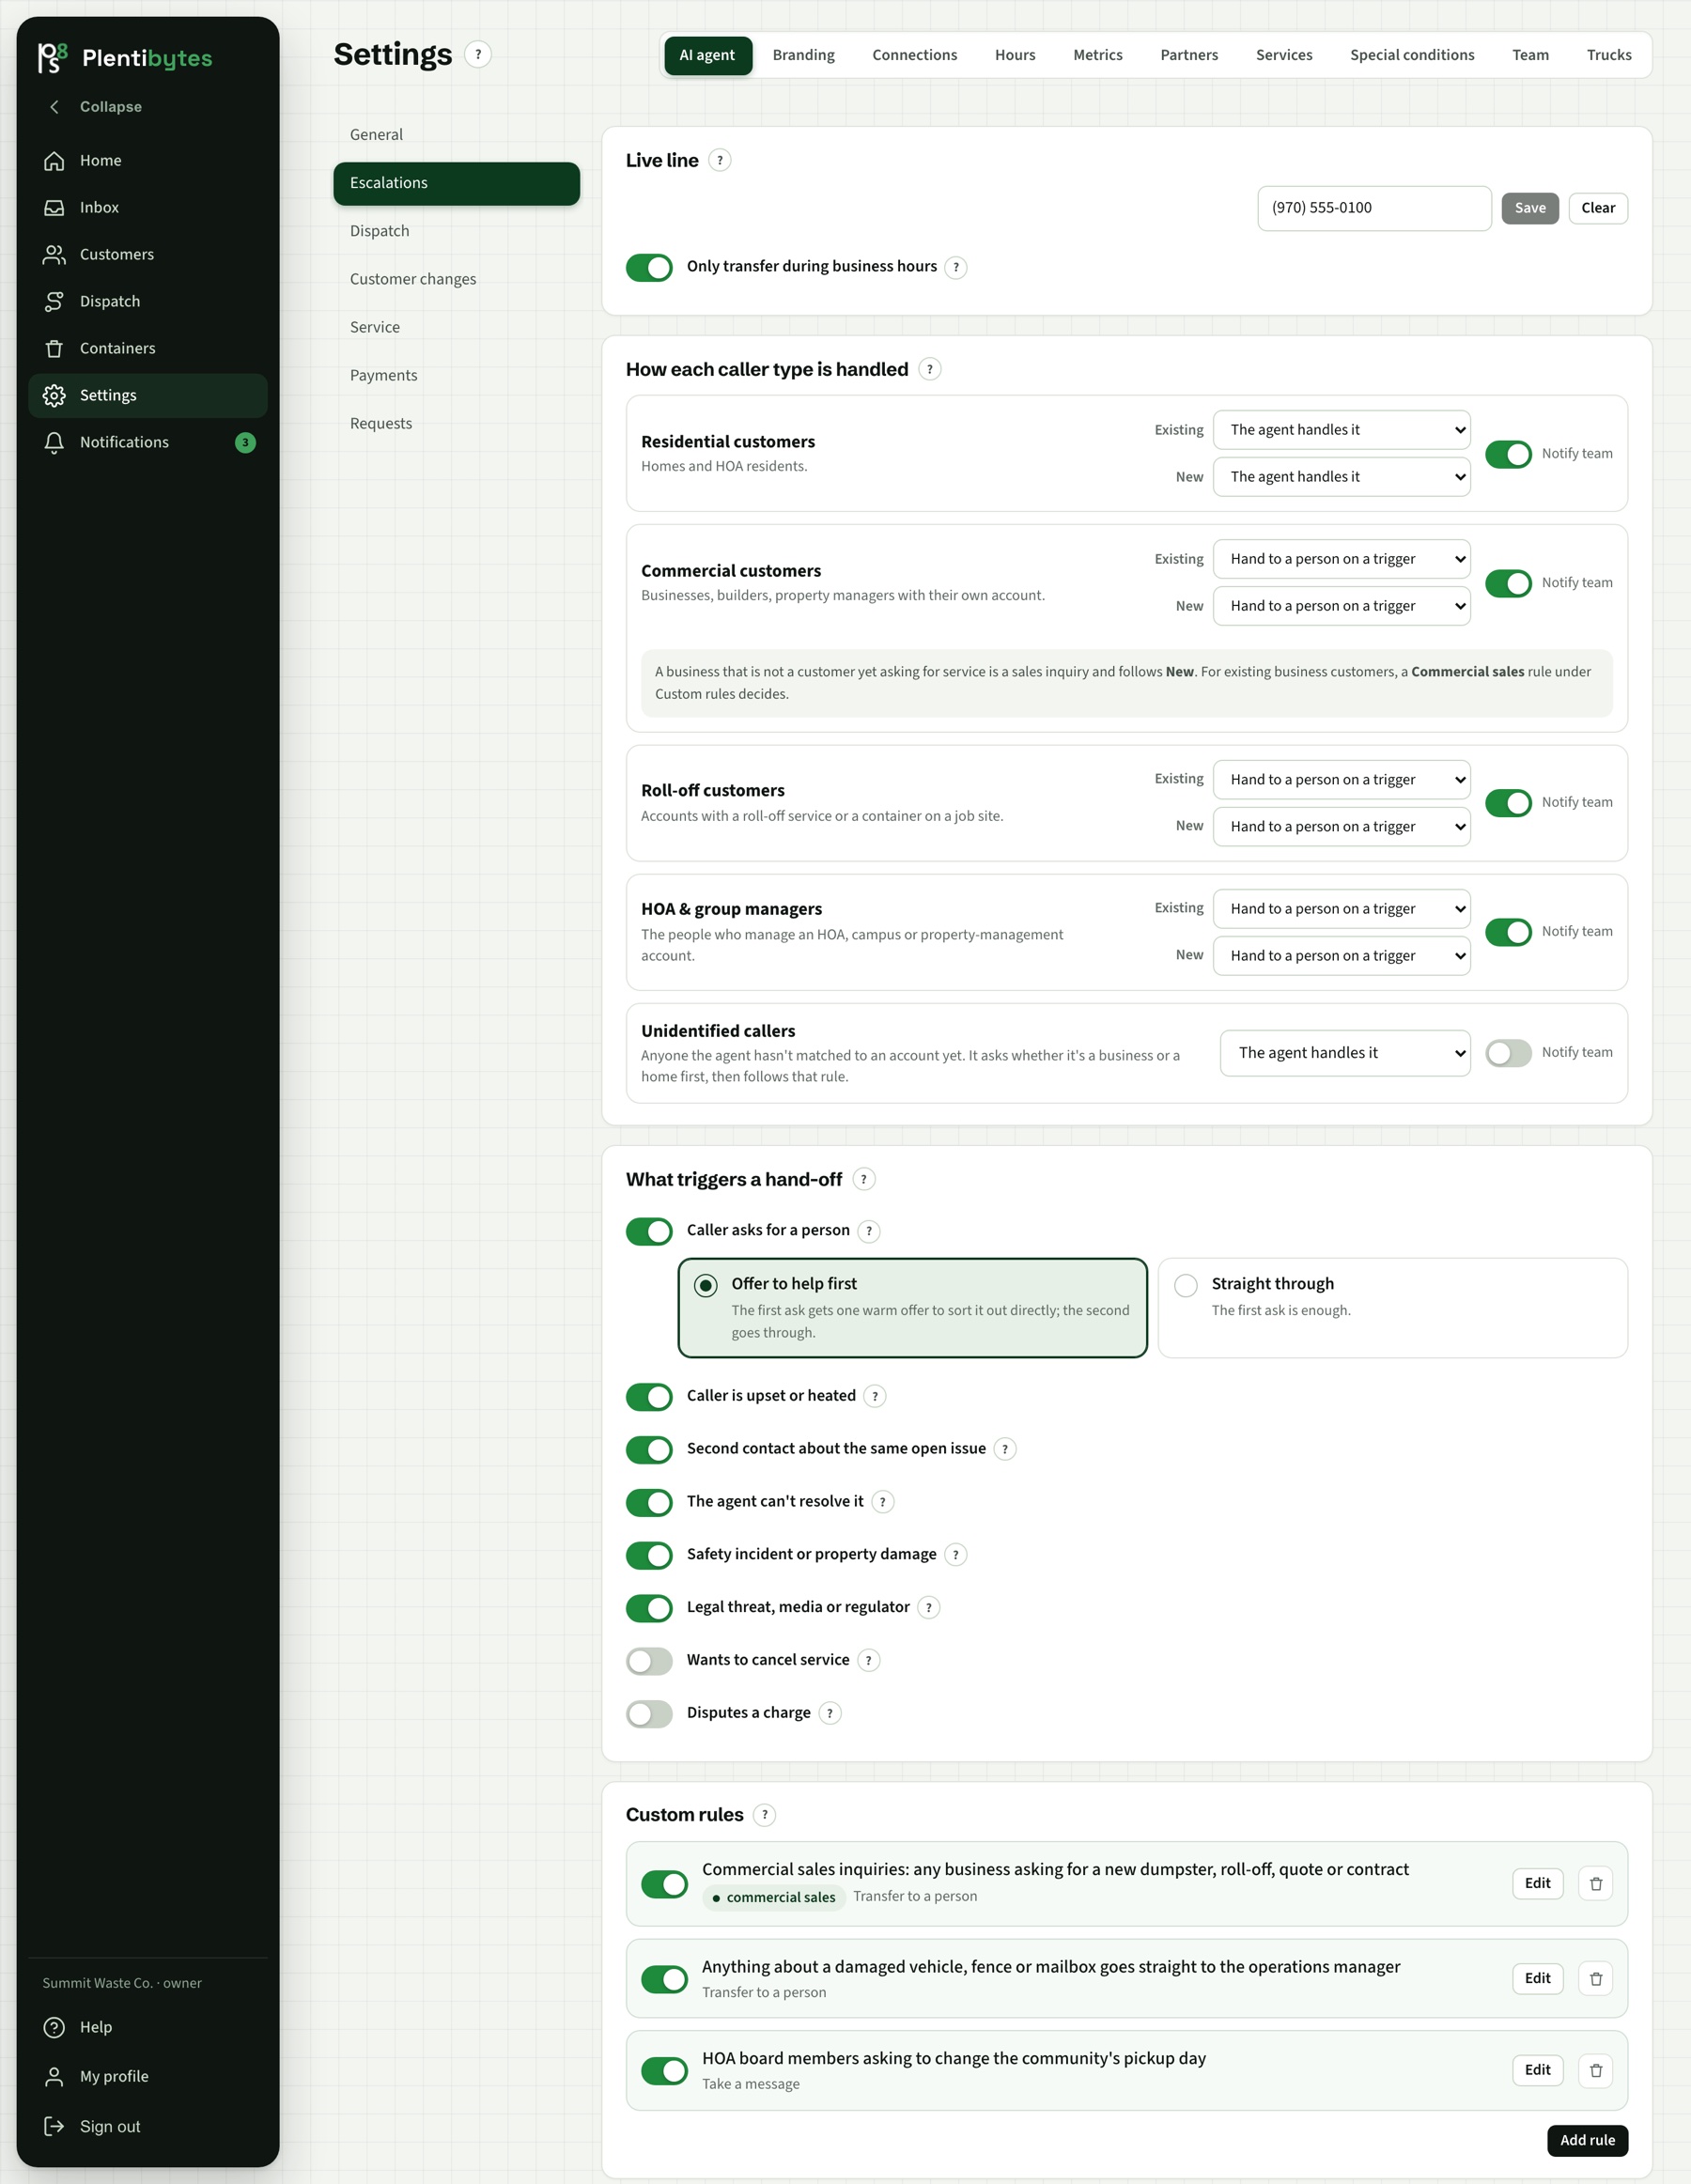1691x2184 pixels.
Task: Open Help question-circle icon in sidebar
Action: pyautogui.click(x=54, y=2028)
